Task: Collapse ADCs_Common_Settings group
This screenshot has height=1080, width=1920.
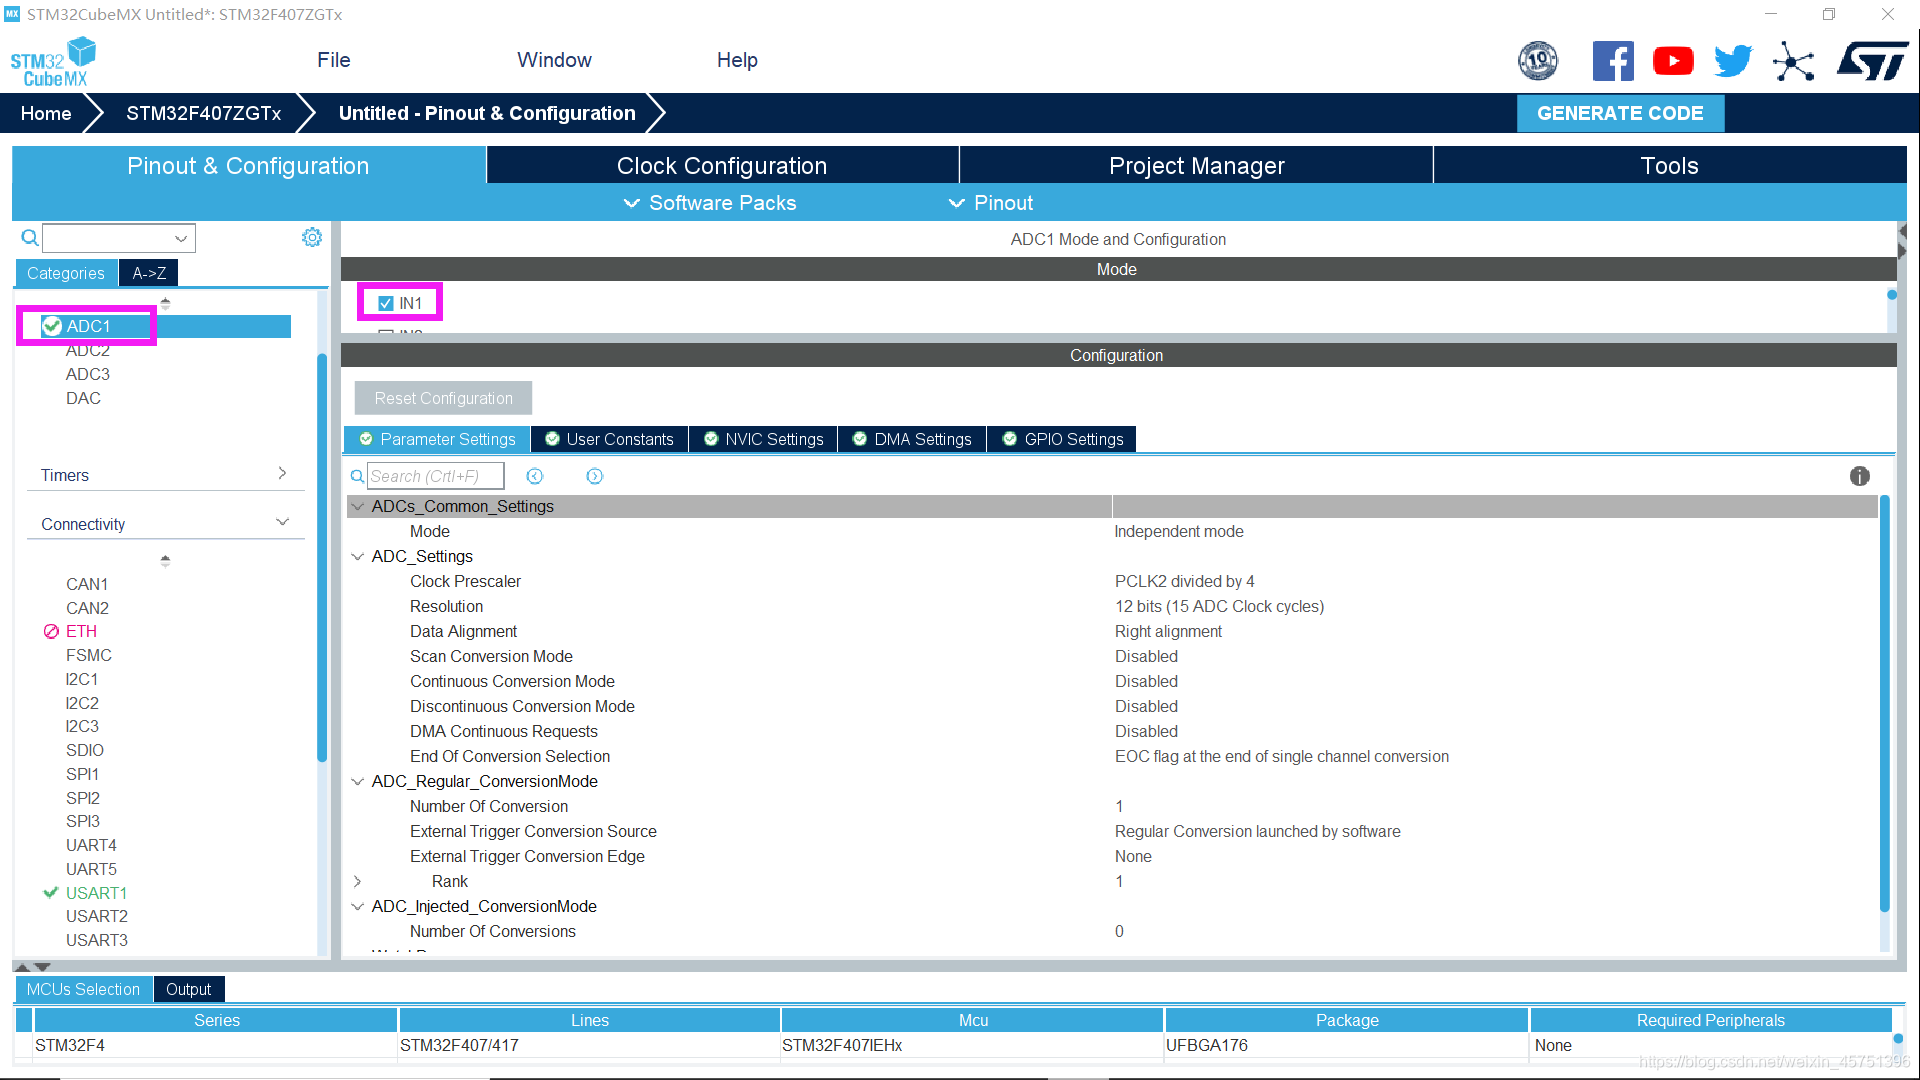Action: pos(357,506)
